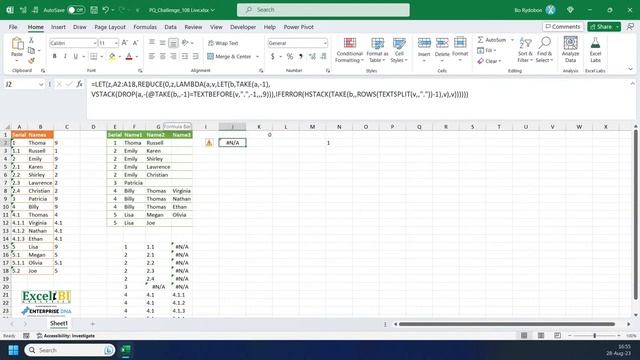Add a new sheet with plus button
This screenshot has height=360, width=640.
92,324
